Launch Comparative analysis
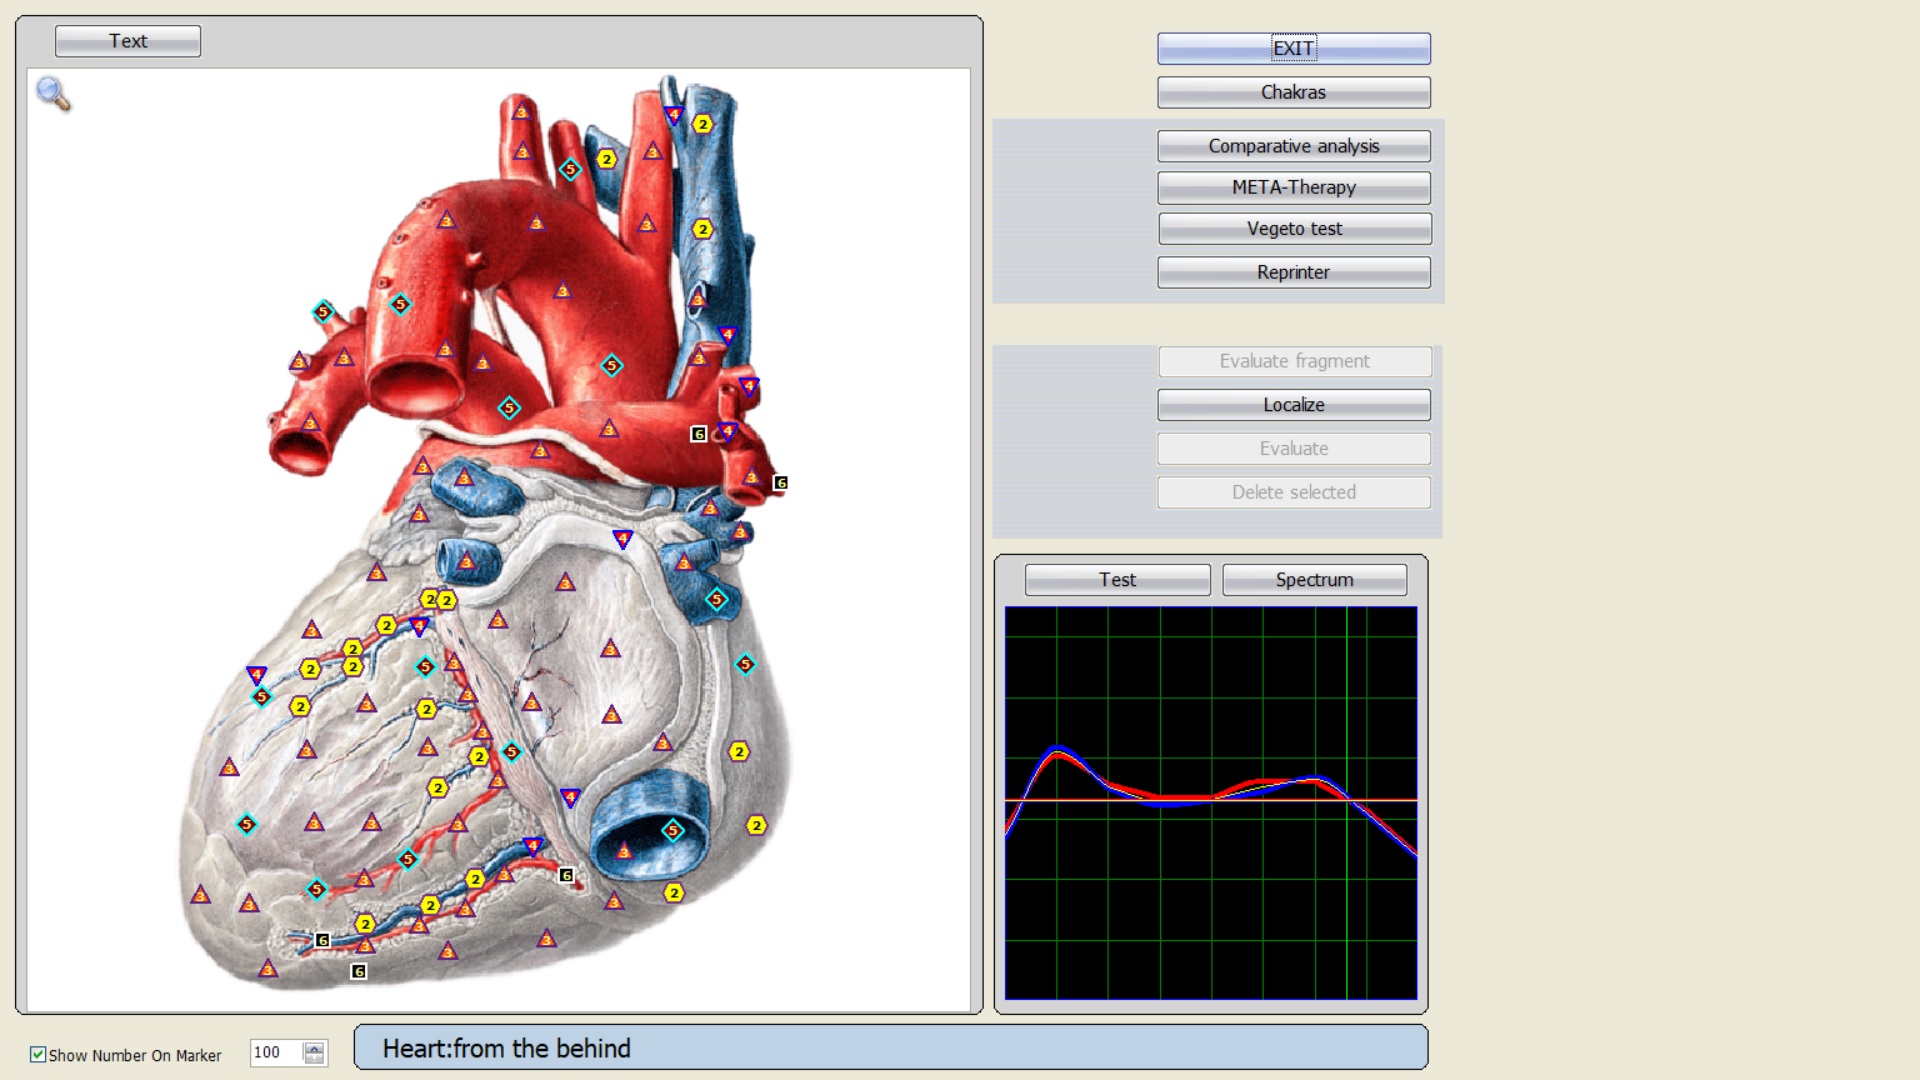1920x1080 pixels. (1293, 146)
